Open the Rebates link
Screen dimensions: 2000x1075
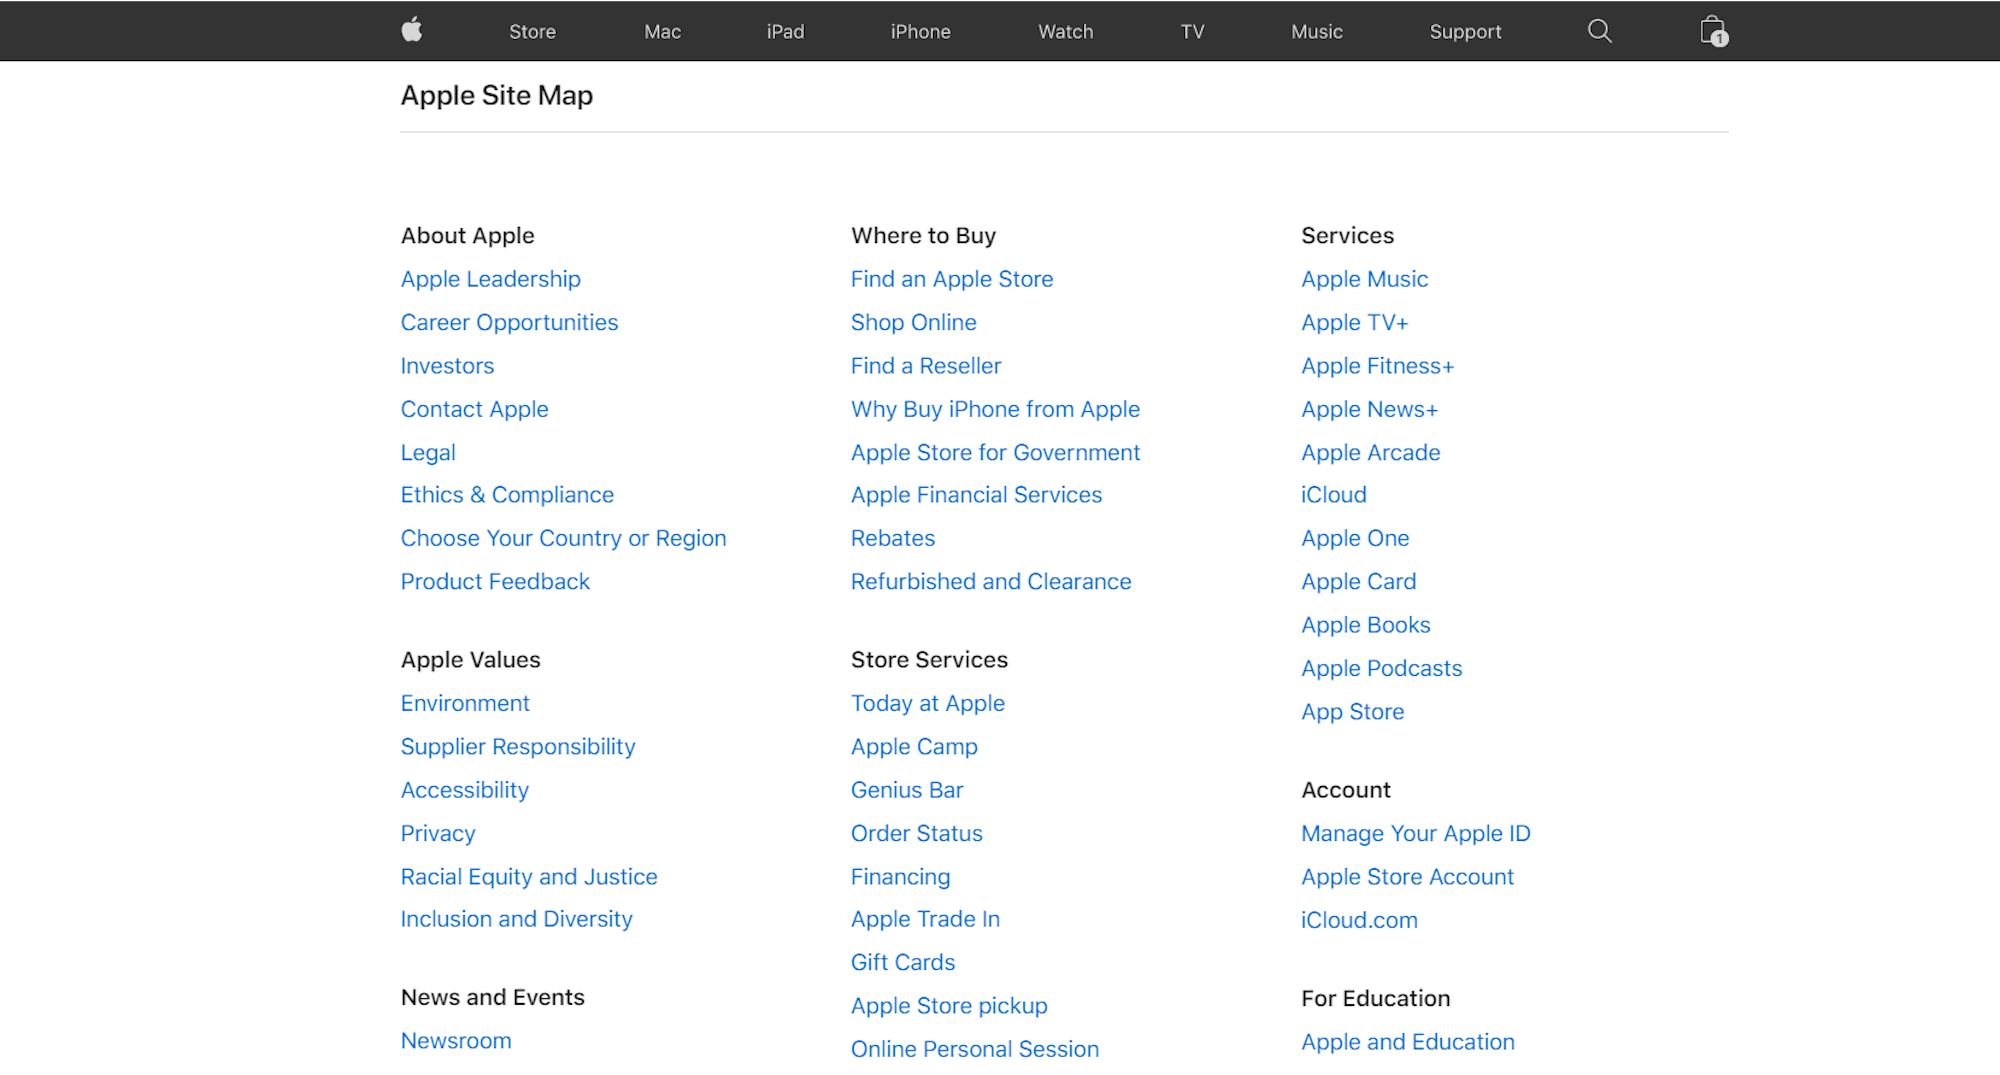(893, 538)
